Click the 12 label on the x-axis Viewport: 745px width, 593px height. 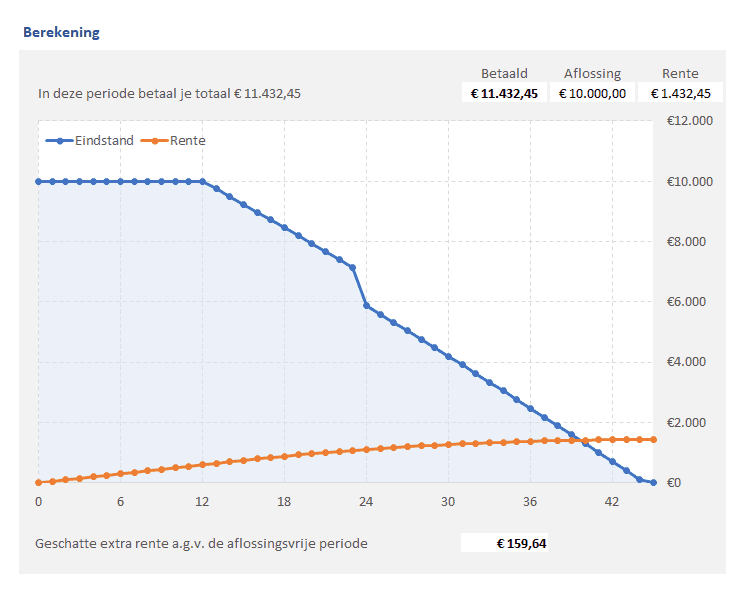[x=202, y=501]
